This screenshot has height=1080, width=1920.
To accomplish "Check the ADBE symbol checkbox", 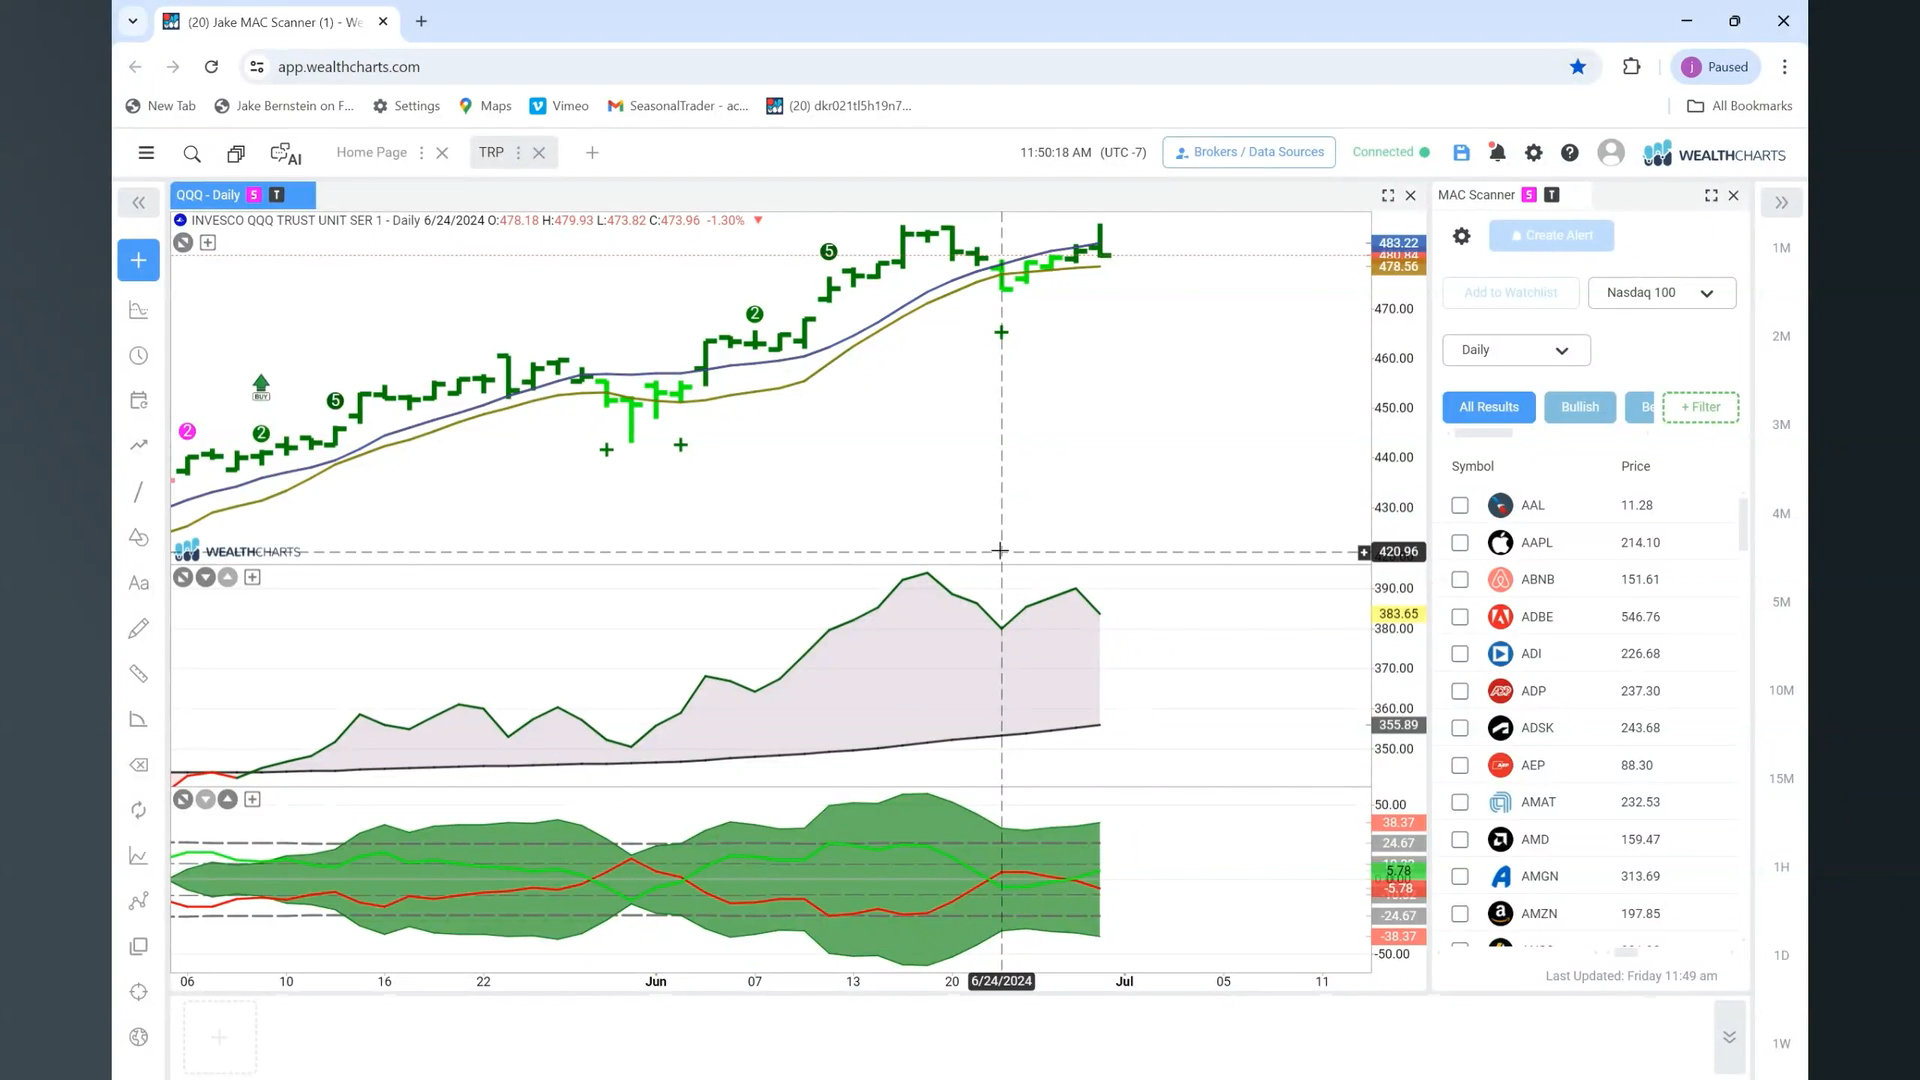I will coord(1460,617).
